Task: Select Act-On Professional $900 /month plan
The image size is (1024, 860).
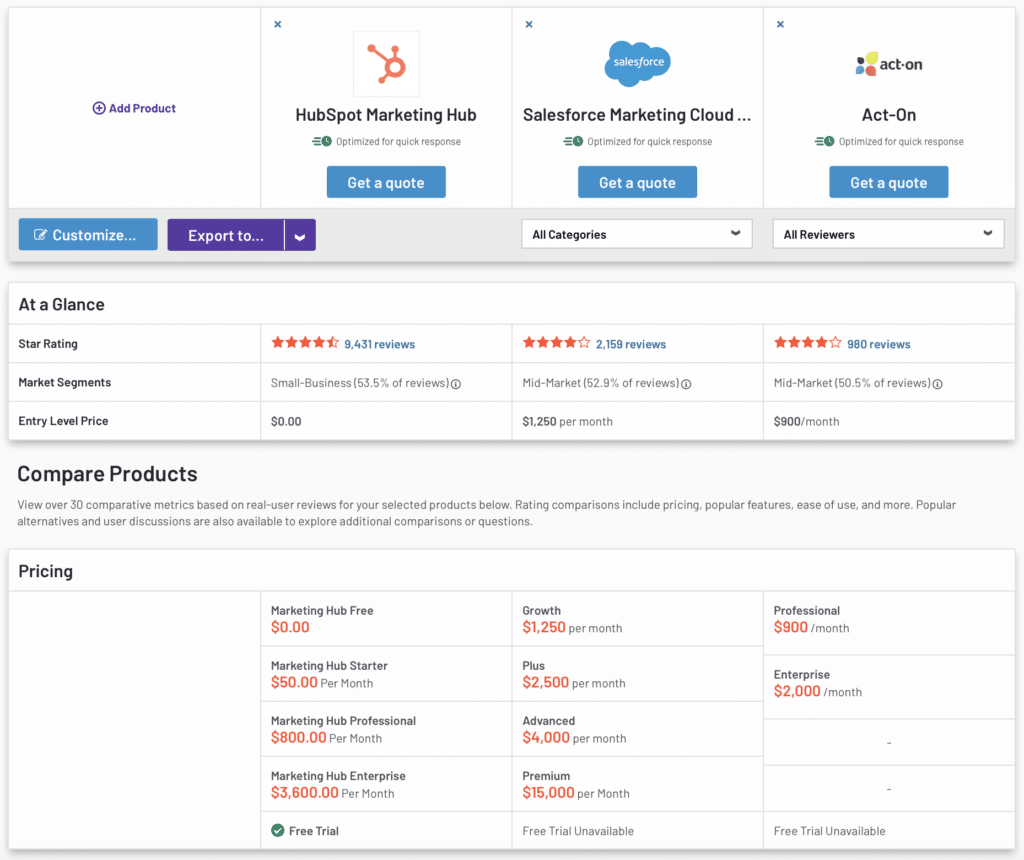Action: 889,623
